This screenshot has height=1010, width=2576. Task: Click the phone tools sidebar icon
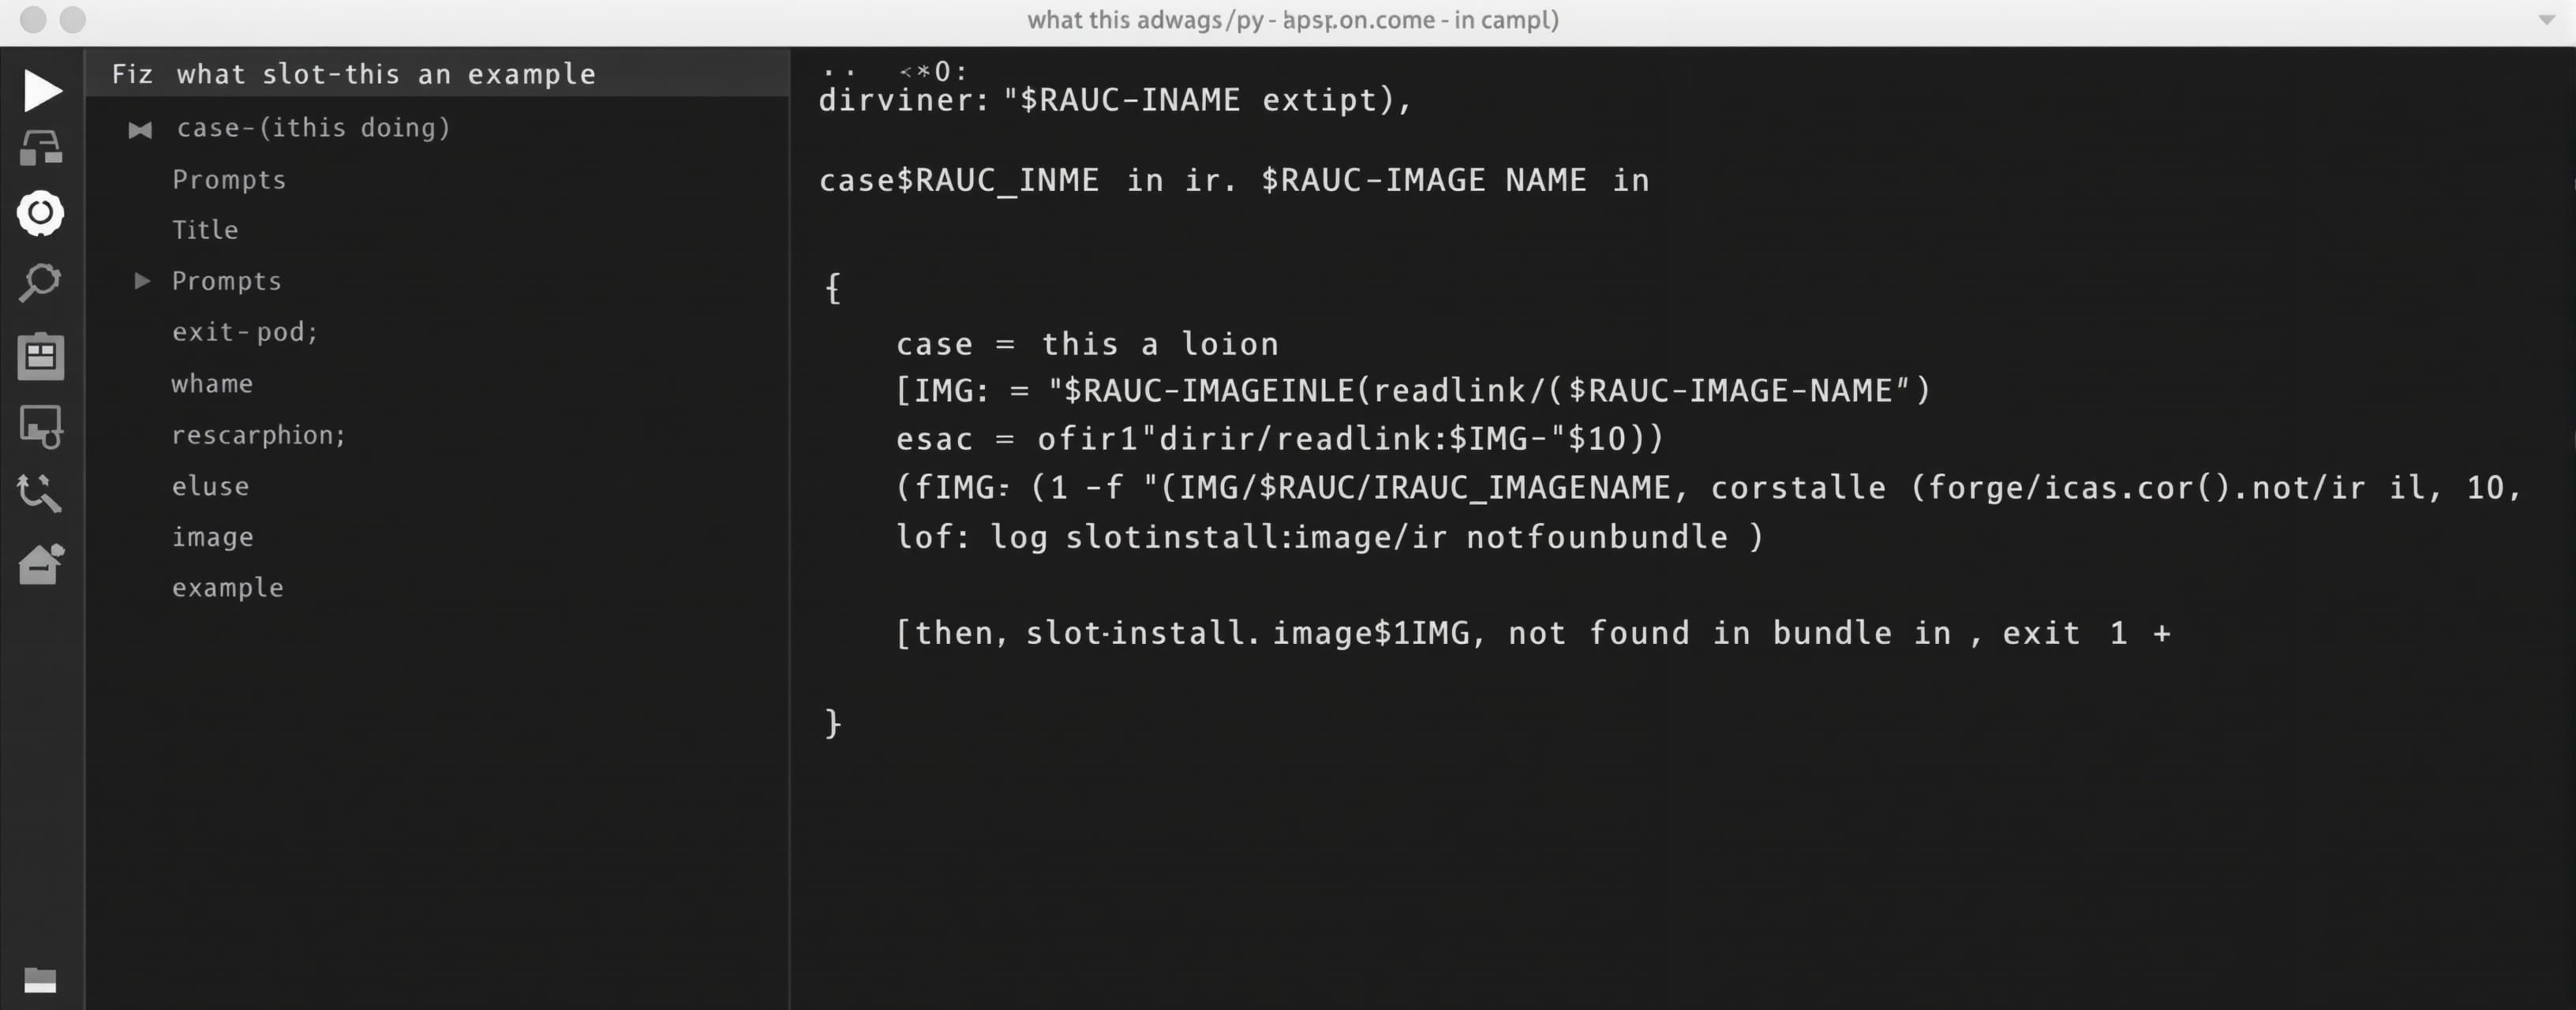pos(40,492)
